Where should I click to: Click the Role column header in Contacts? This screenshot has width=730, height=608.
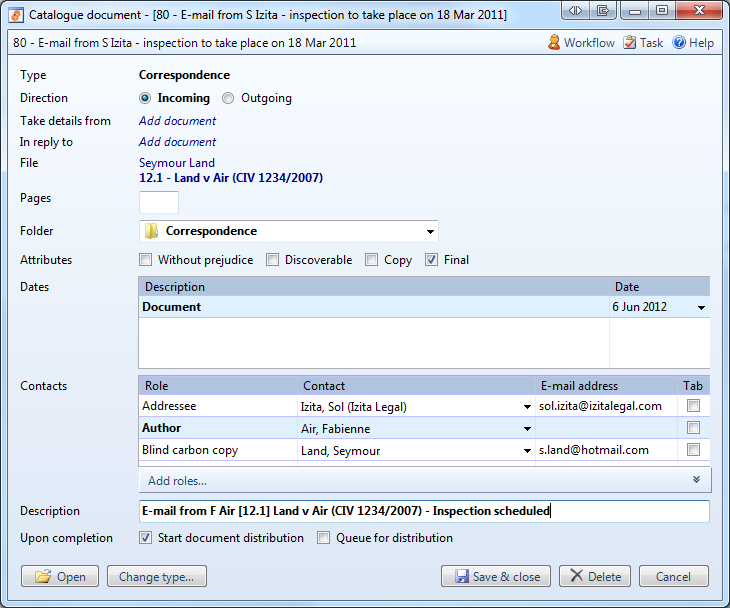coord(218,385)
